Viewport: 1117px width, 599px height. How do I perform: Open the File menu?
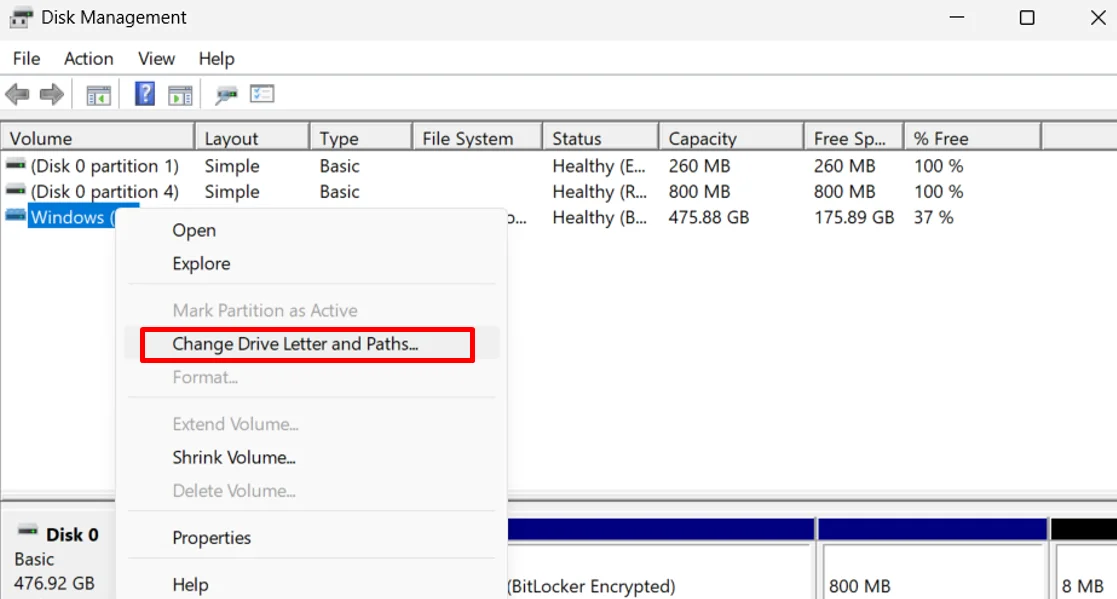click(26, 58)
